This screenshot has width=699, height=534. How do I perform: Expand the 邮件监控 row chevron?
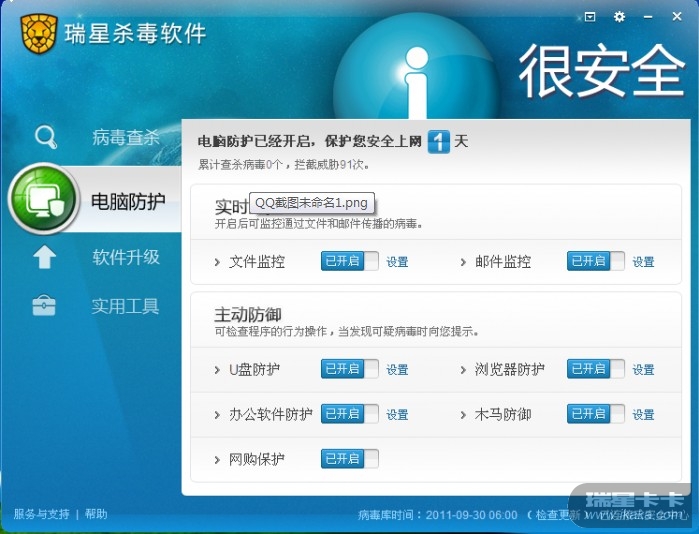point(463,262)
